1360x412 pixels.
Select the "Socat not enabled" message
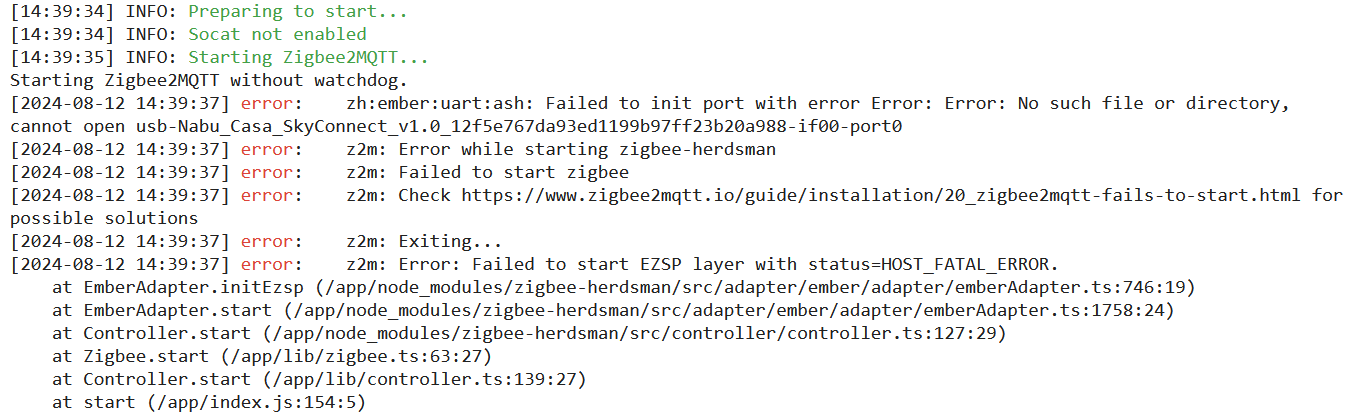coord(277,35)
